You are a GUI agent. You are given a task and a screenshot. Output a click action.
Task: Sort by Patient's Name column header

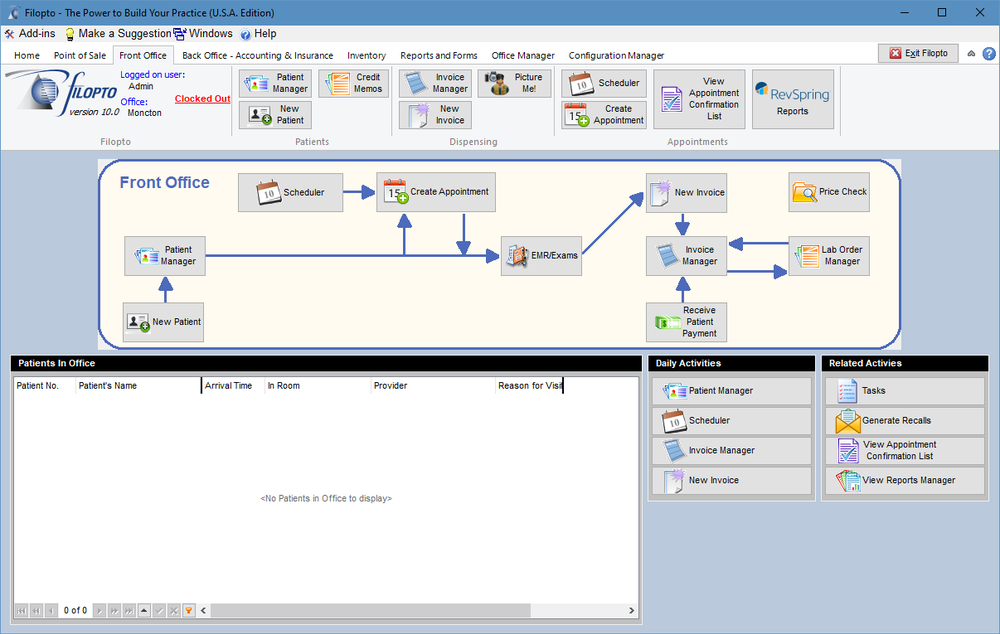[138, 386]
